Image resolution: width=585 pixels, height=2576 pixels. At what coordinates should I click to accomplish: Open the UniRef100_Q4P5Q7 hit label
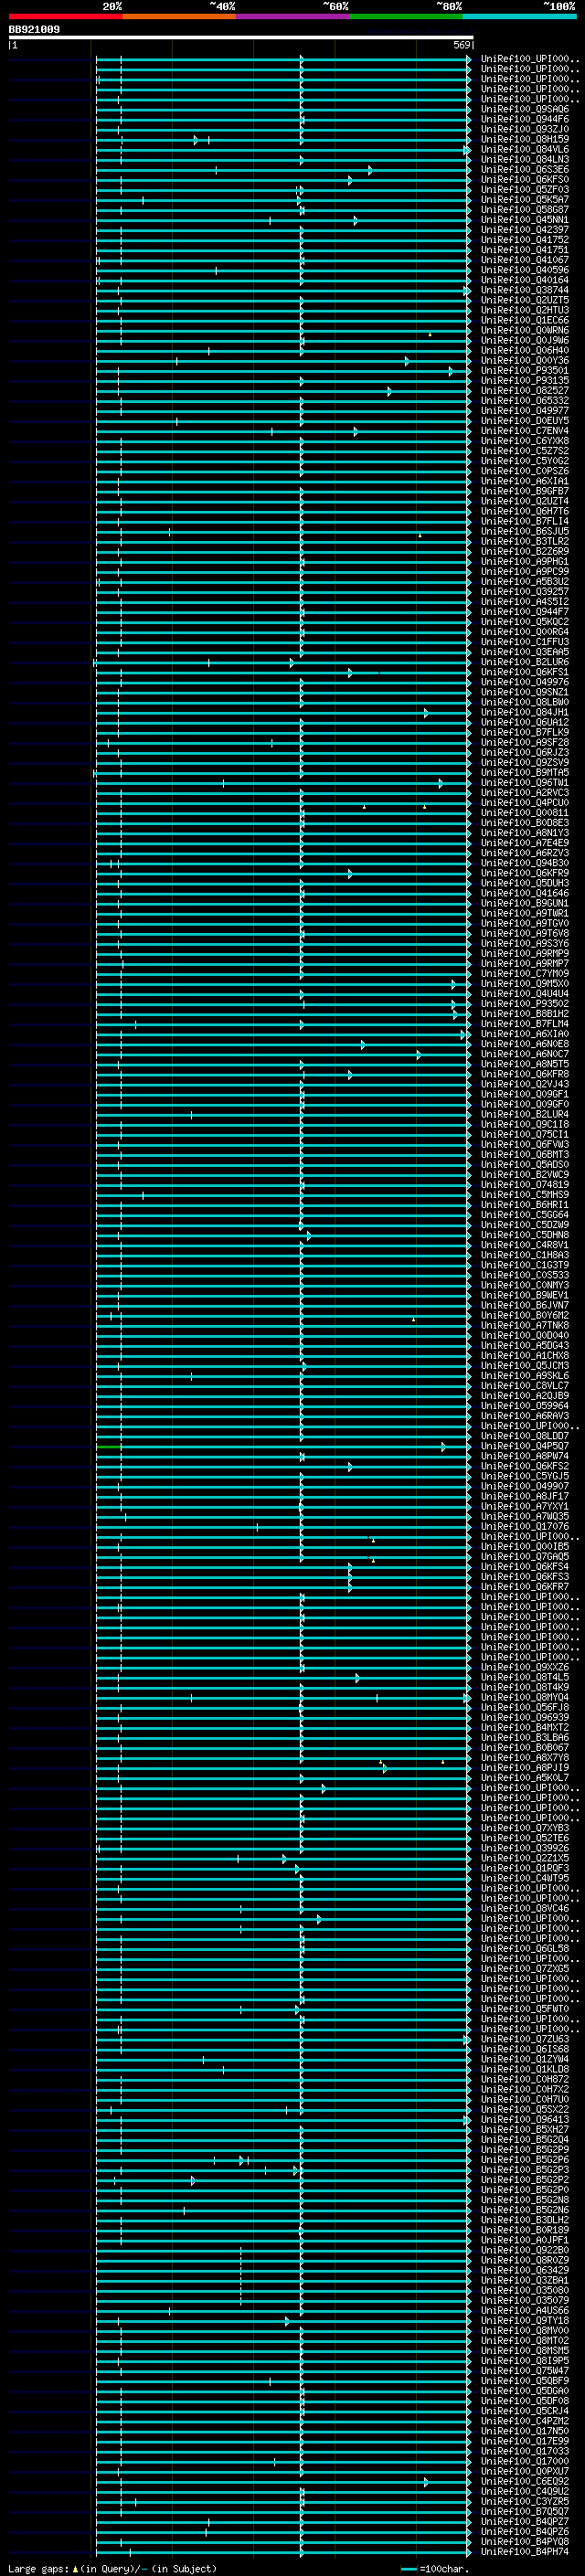coord(525,1446)
